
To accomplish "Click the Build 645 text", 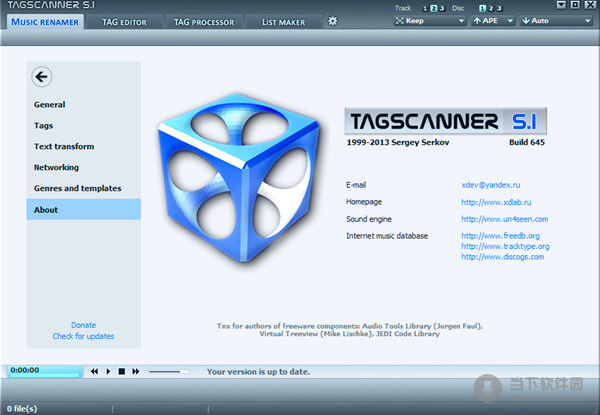I will [x=527, y=142].
